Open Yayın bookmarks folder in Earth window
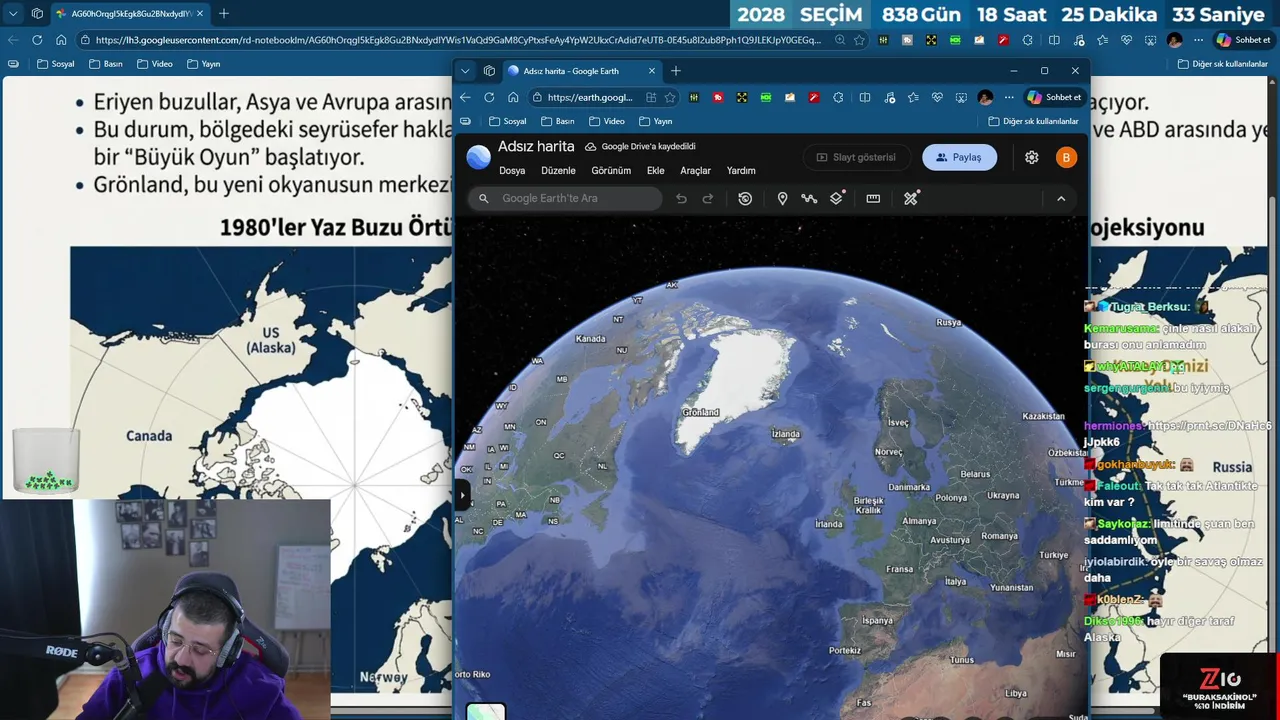The image size is (1280, 720). point(655,121)
